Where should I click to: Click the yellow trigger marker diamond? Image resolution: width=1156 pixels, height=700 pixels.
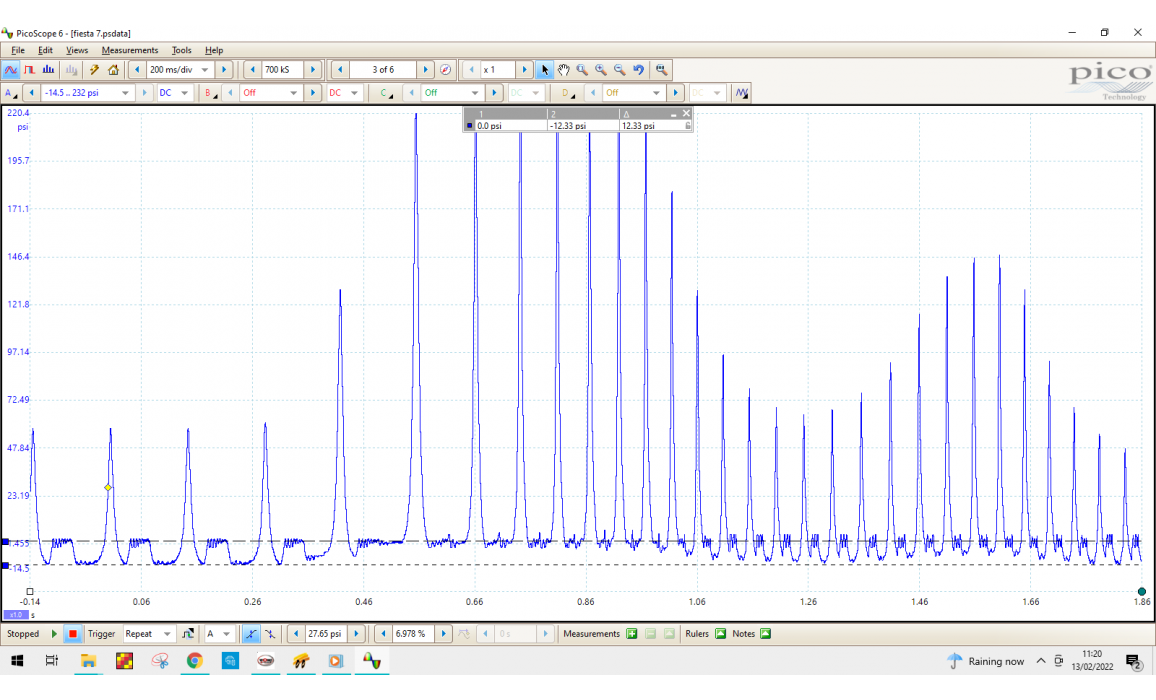pyautogui.click(x=108, y=488)
